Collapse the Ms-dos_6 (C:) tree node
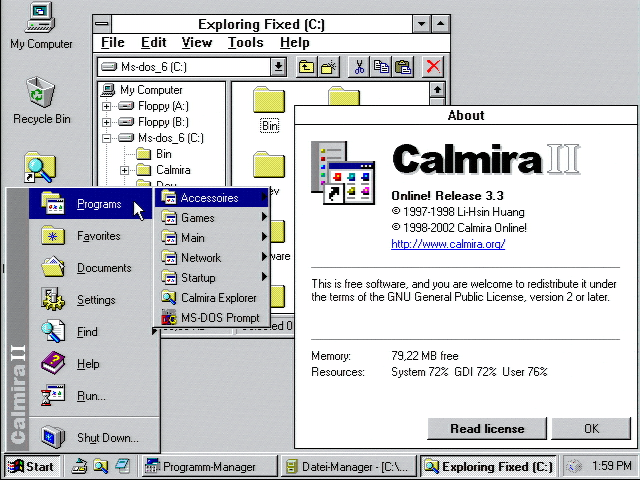Screen dimensions: 640x480 106,138
